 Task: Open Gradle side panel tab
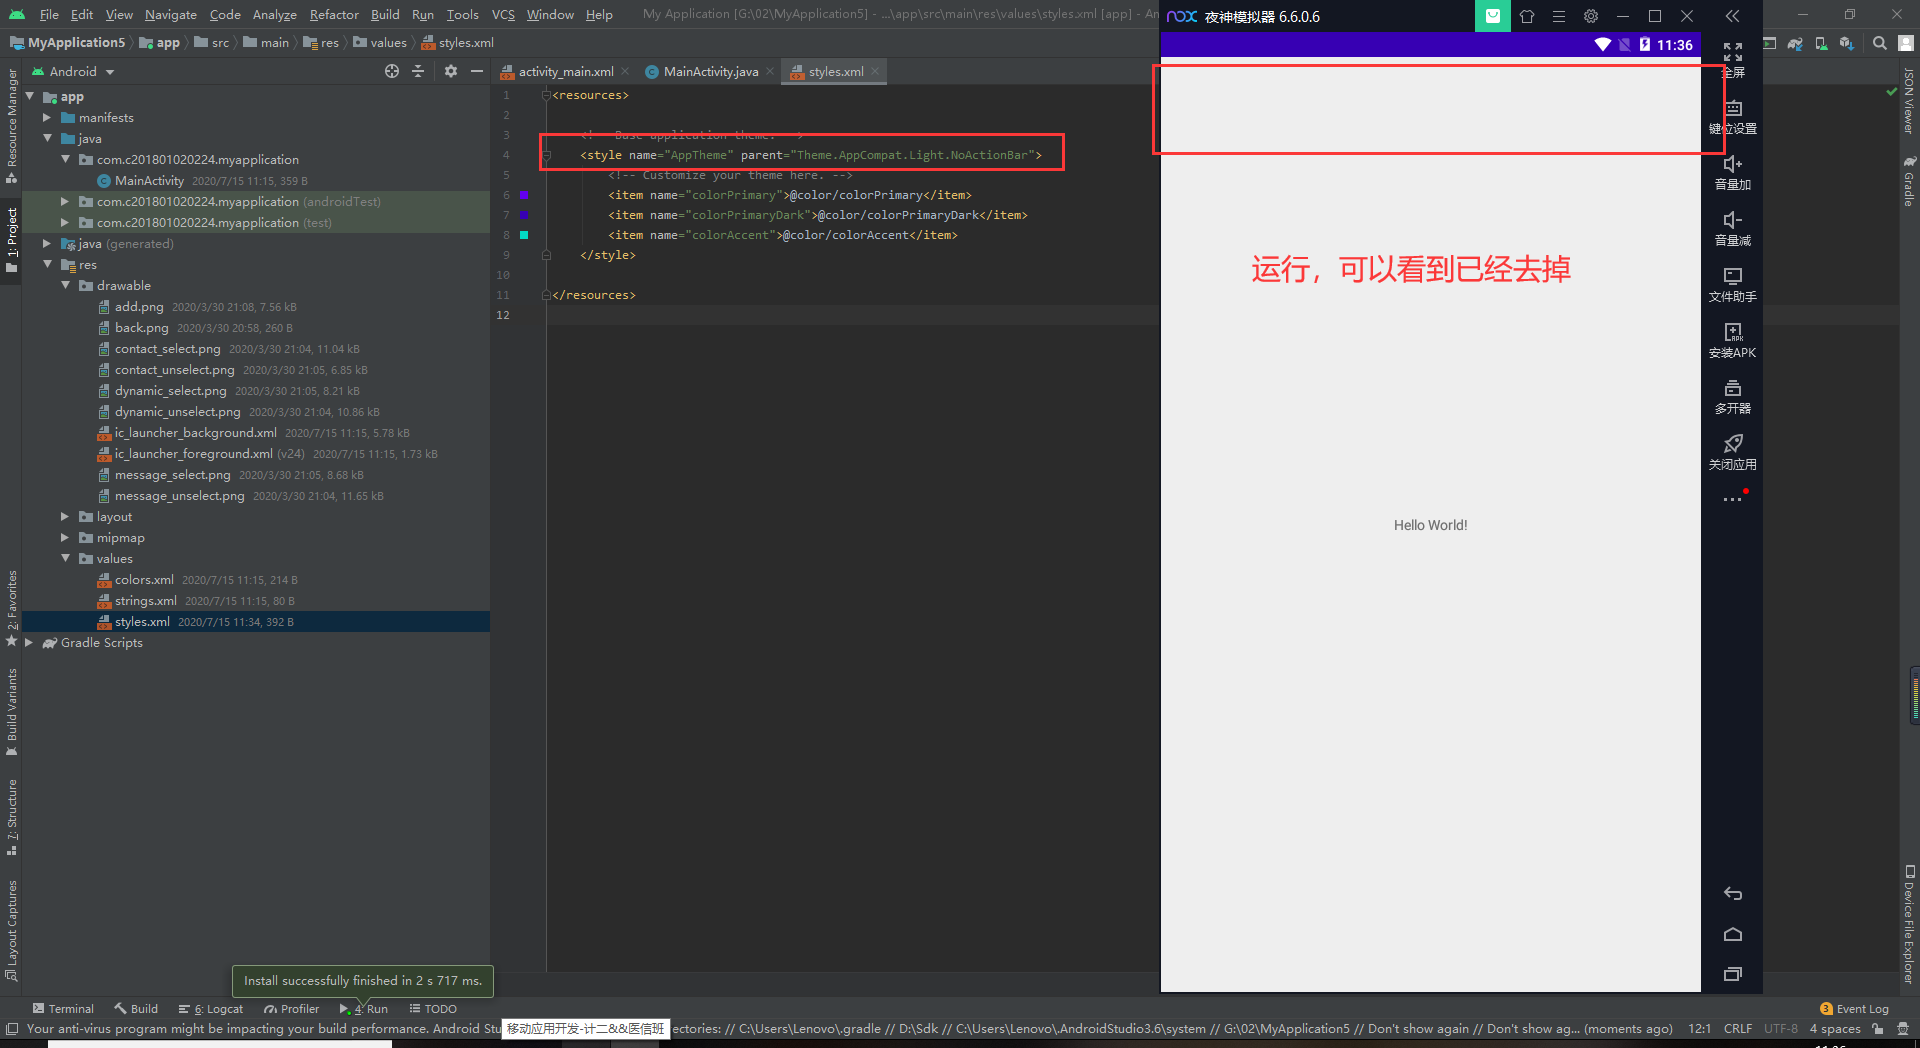tap(1908, 182)
